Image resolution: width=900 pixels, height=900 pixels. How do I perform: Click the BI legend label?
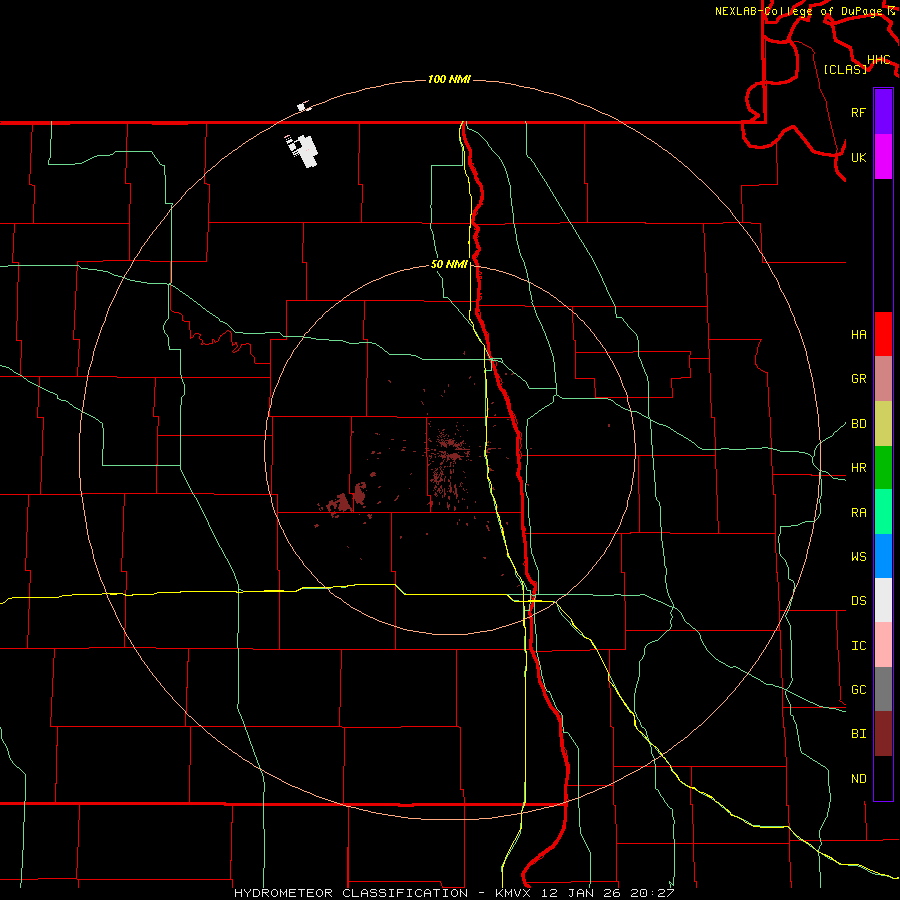(x=858, y=734)
